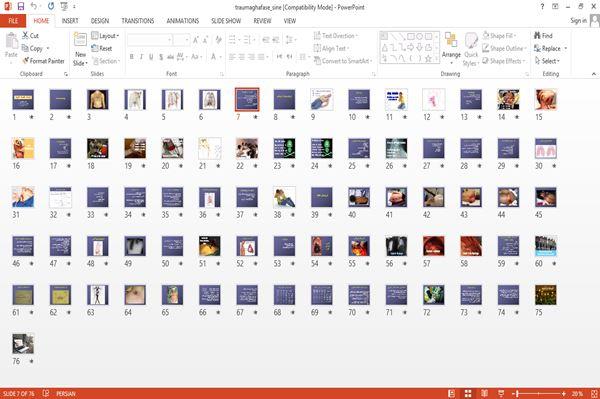Click Sign in link
Viewport: 600px width, 399px height.
click(579, 21)
